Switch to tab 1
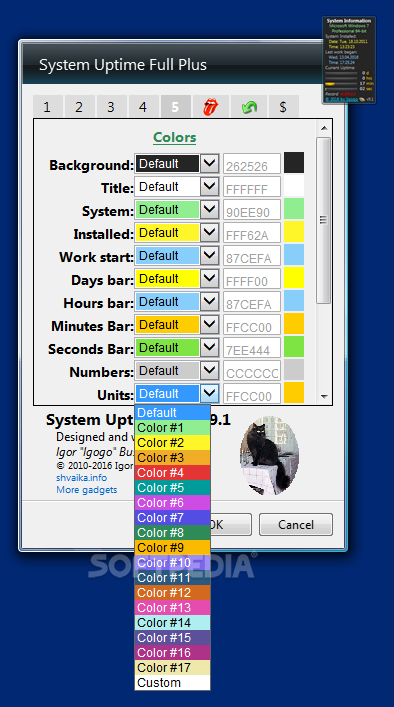 (47, 106)
